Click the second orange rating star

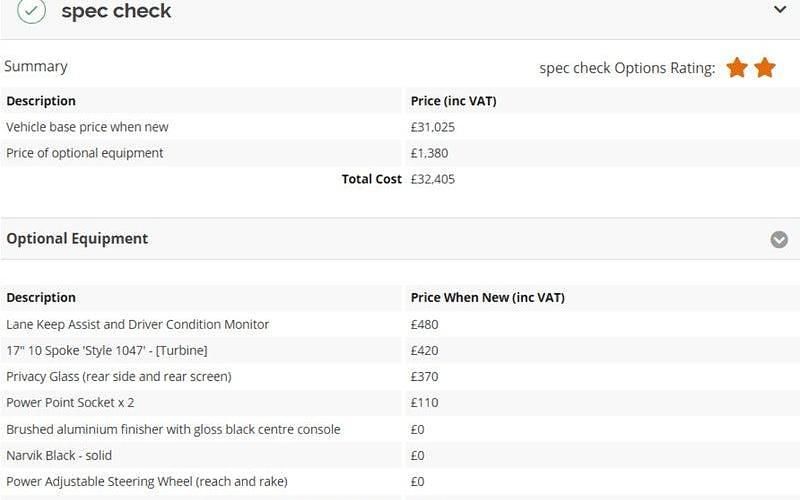tap(765, 68)
